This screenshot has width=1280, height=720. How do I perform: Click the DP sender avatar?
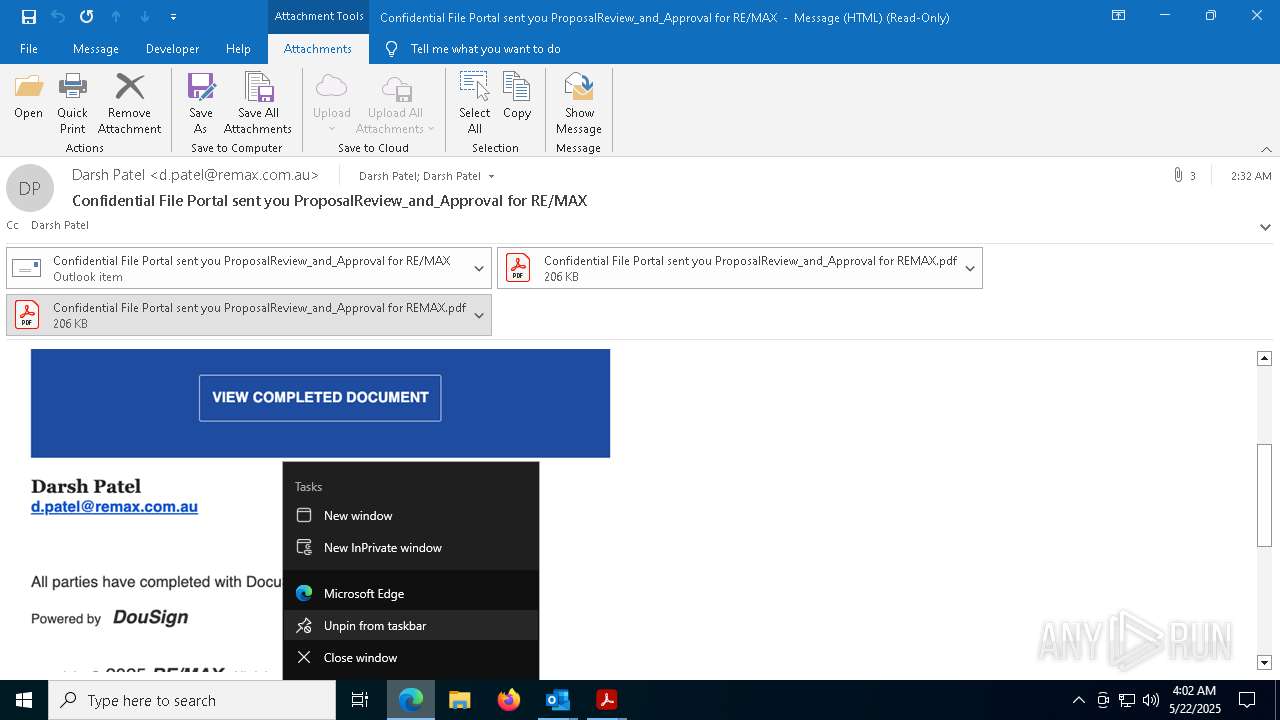coord(30,188)
